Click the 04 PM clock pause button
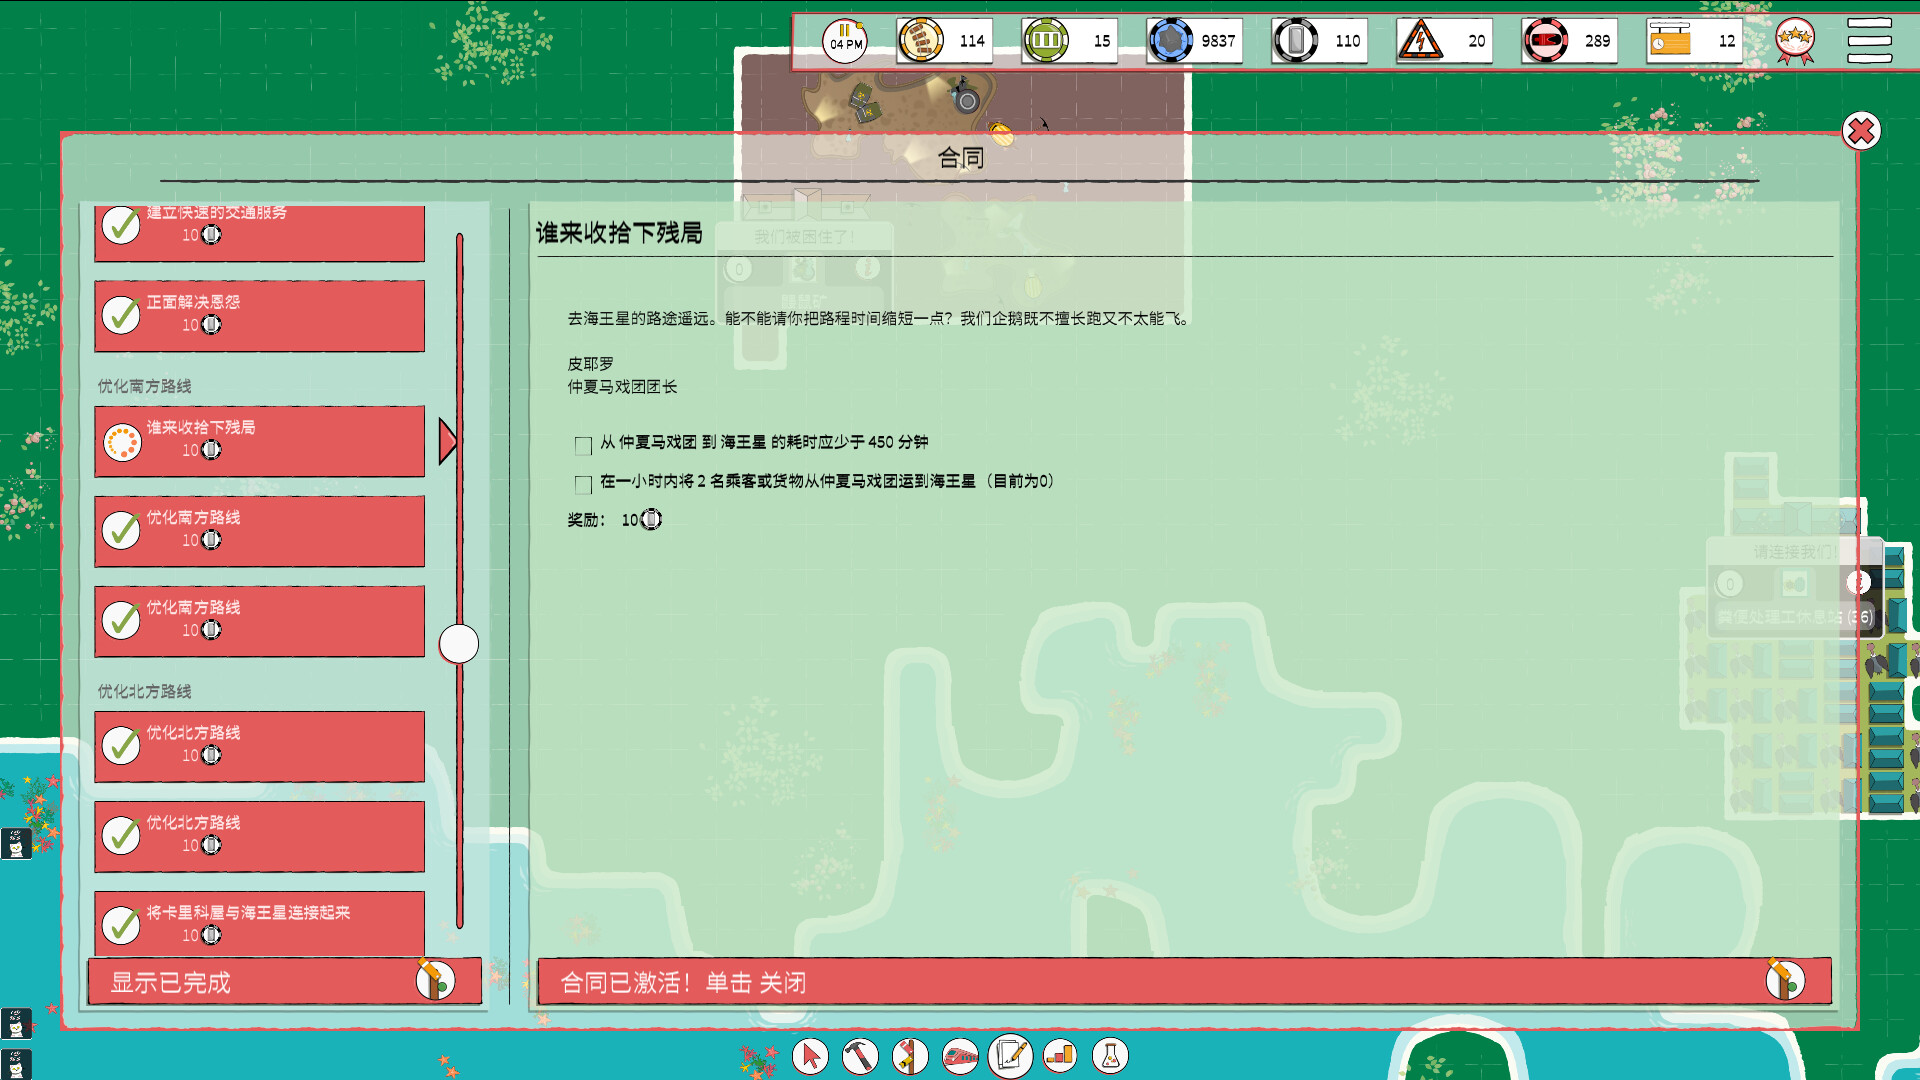Screen dimensions: 1920x1080 845,41
